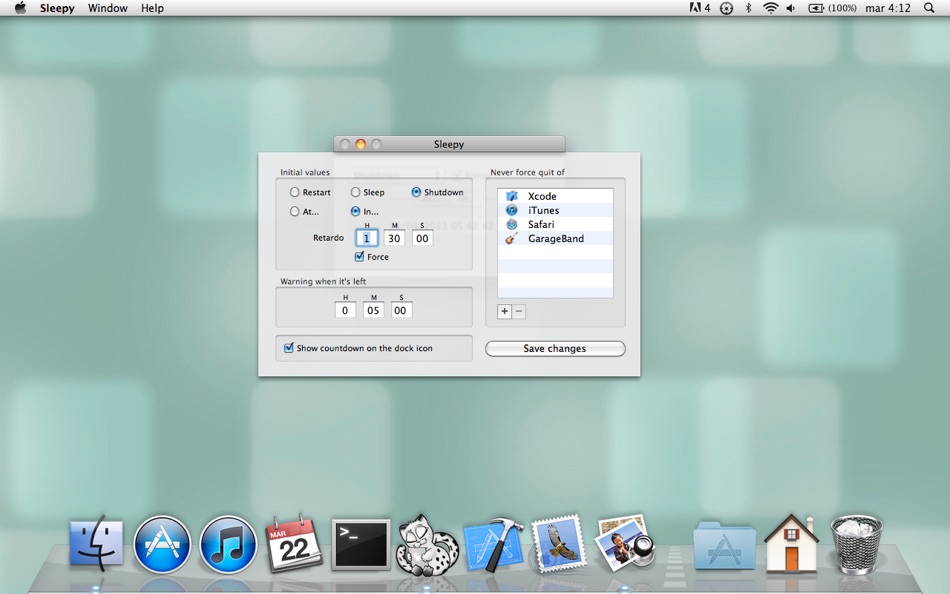
Task: Focus the warning seconds field
Action: pyautogui.click(x=401, y=310)
